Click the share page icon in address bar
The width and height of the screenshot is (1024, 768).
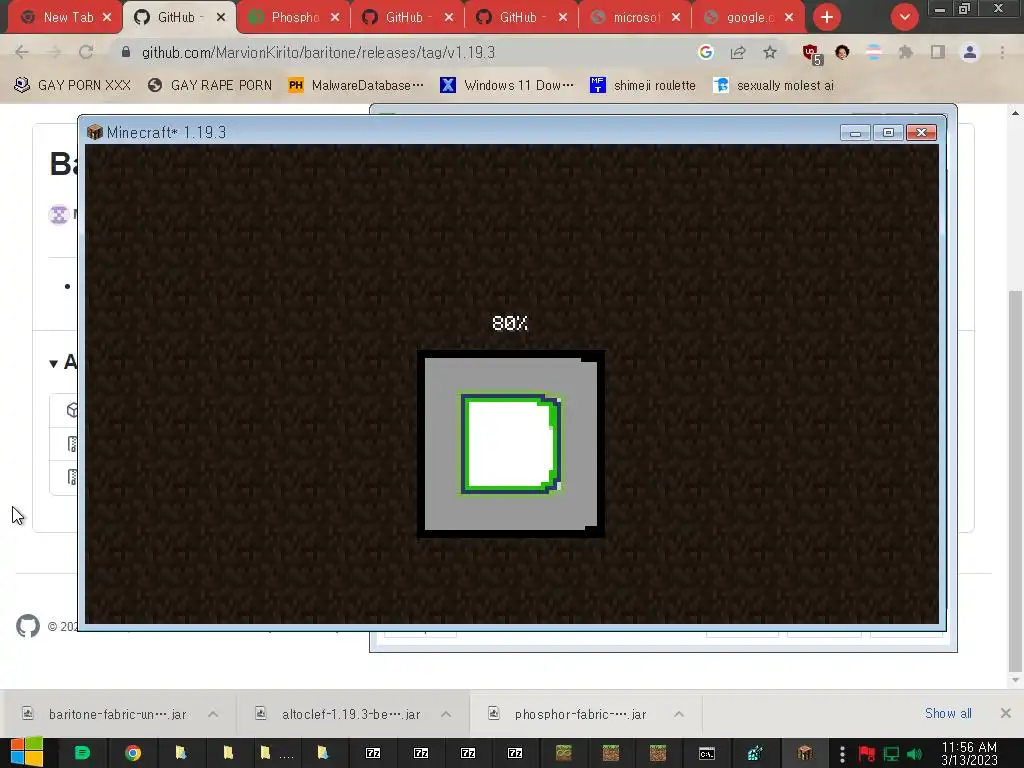(x=738, y=52)
